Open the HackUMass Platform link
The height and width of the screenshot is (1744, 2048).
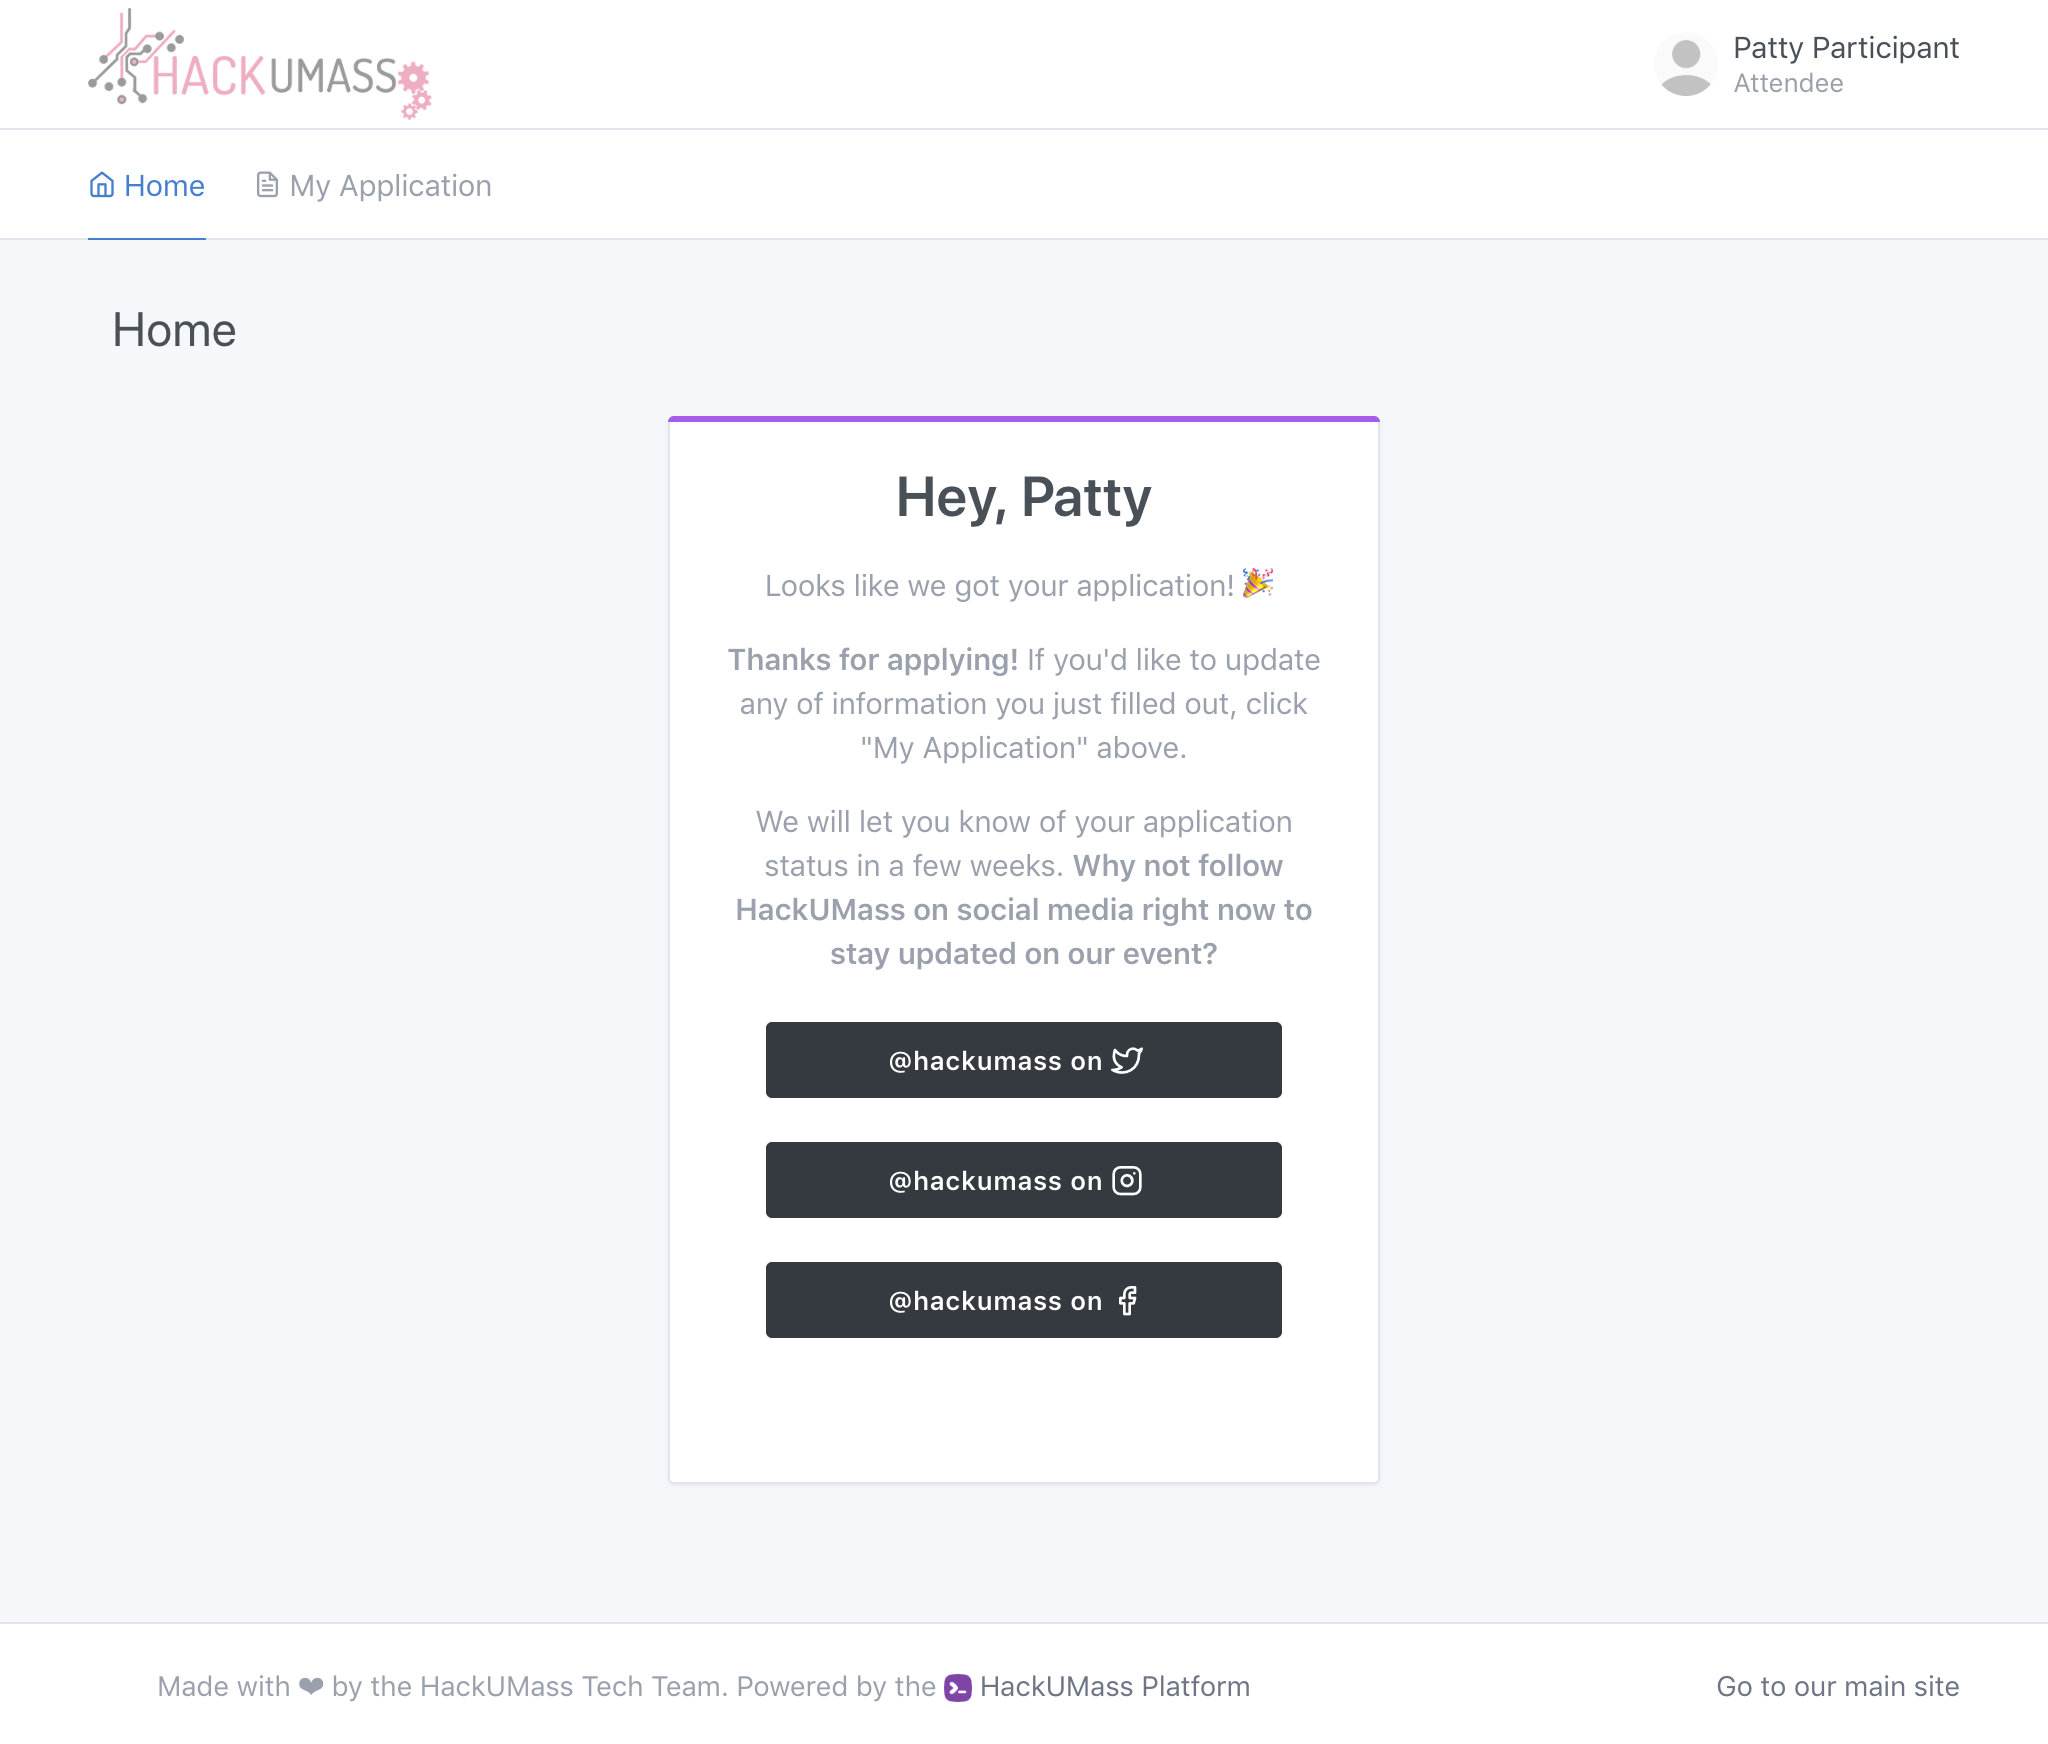1097,1687
